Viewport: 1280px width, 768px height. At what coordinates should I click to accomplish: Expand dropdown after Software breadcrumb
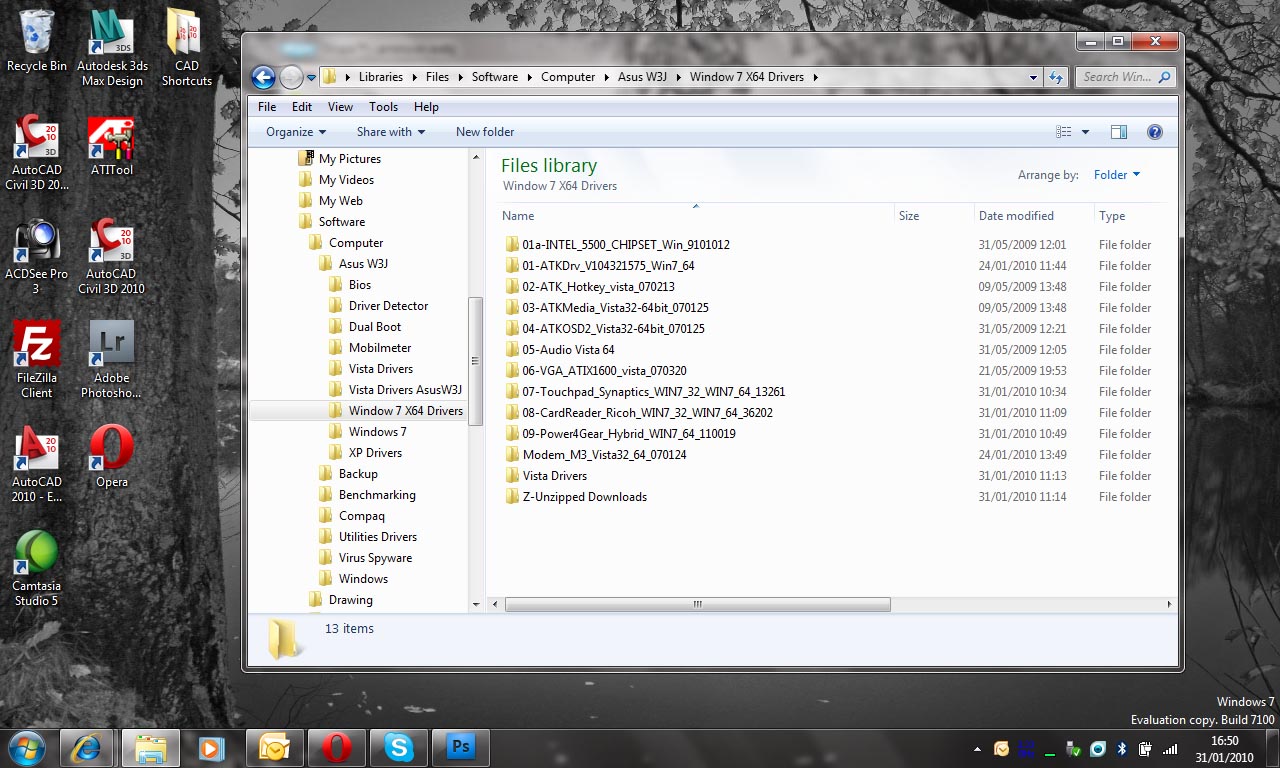[x=530, y=77]
